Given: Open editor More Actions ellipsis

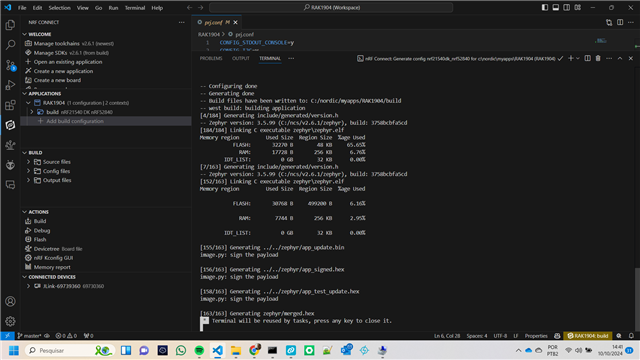Looking at the screenshot, I should (631, 22).
